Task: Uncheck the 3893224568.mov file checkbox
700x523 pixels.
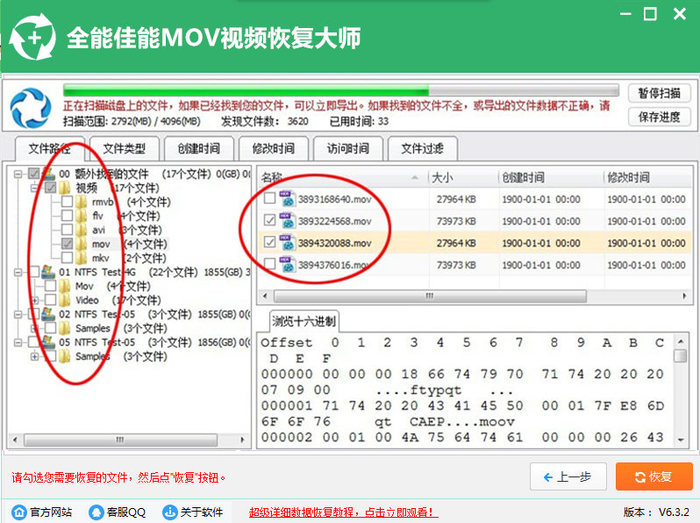Action: click(x=267, y=220)
